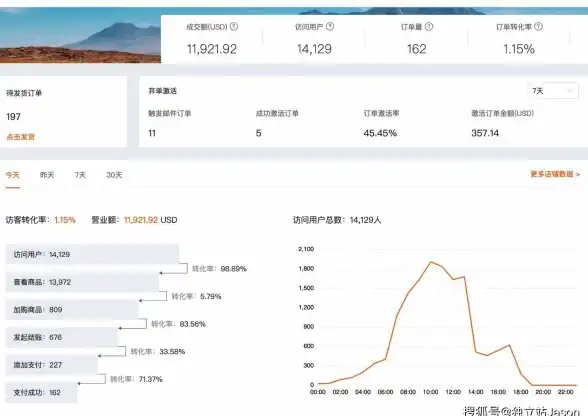Screen dimensions: 588x416
Task: Click the 11,921.92 sales value at top
Action: [212, 49]
